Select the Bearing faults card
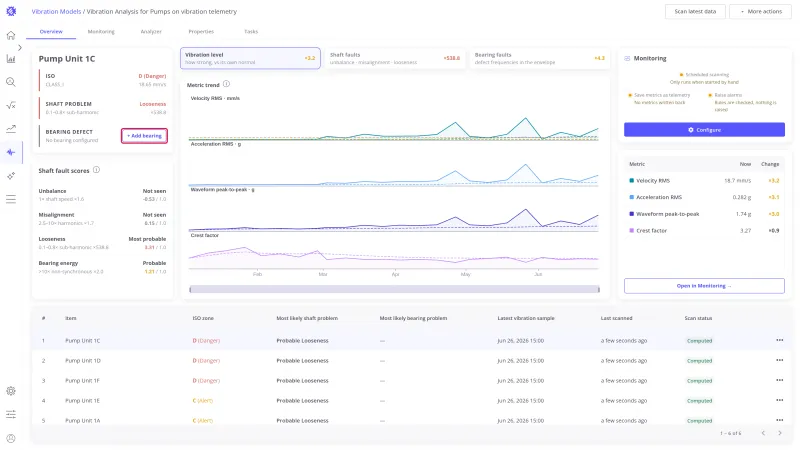This screenshot has height=450, width=800. [x=539, y=58]
